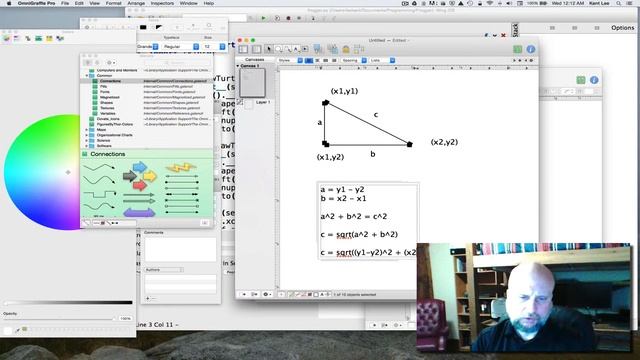
Task: Open the Styles dropdown in text ruler
Action: pos(290,60)
